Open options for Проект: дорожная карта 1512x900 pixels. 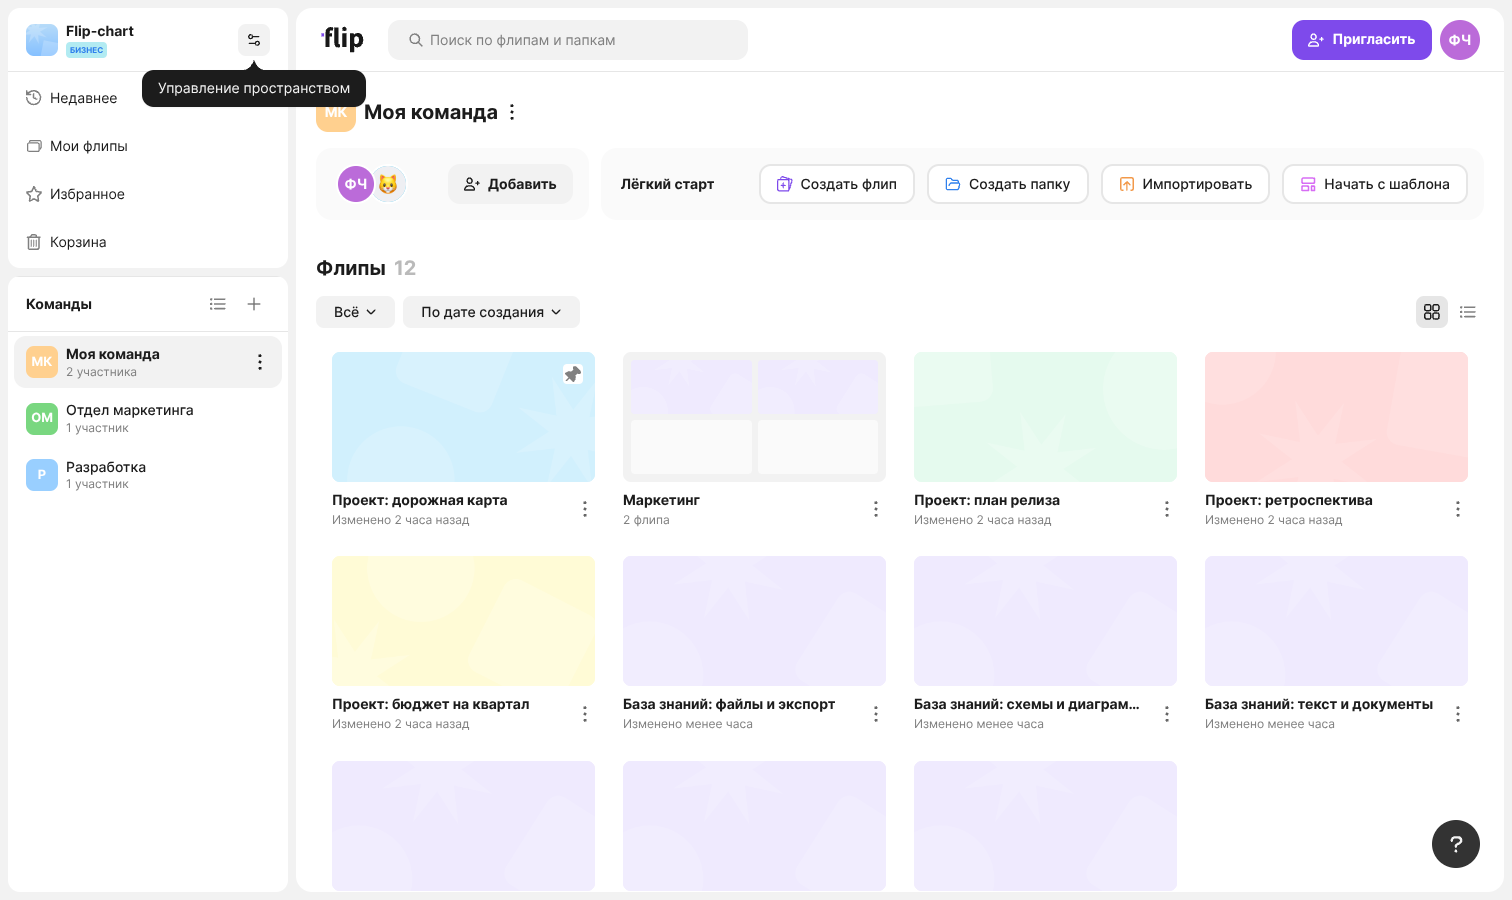click(x=585, y=509)
